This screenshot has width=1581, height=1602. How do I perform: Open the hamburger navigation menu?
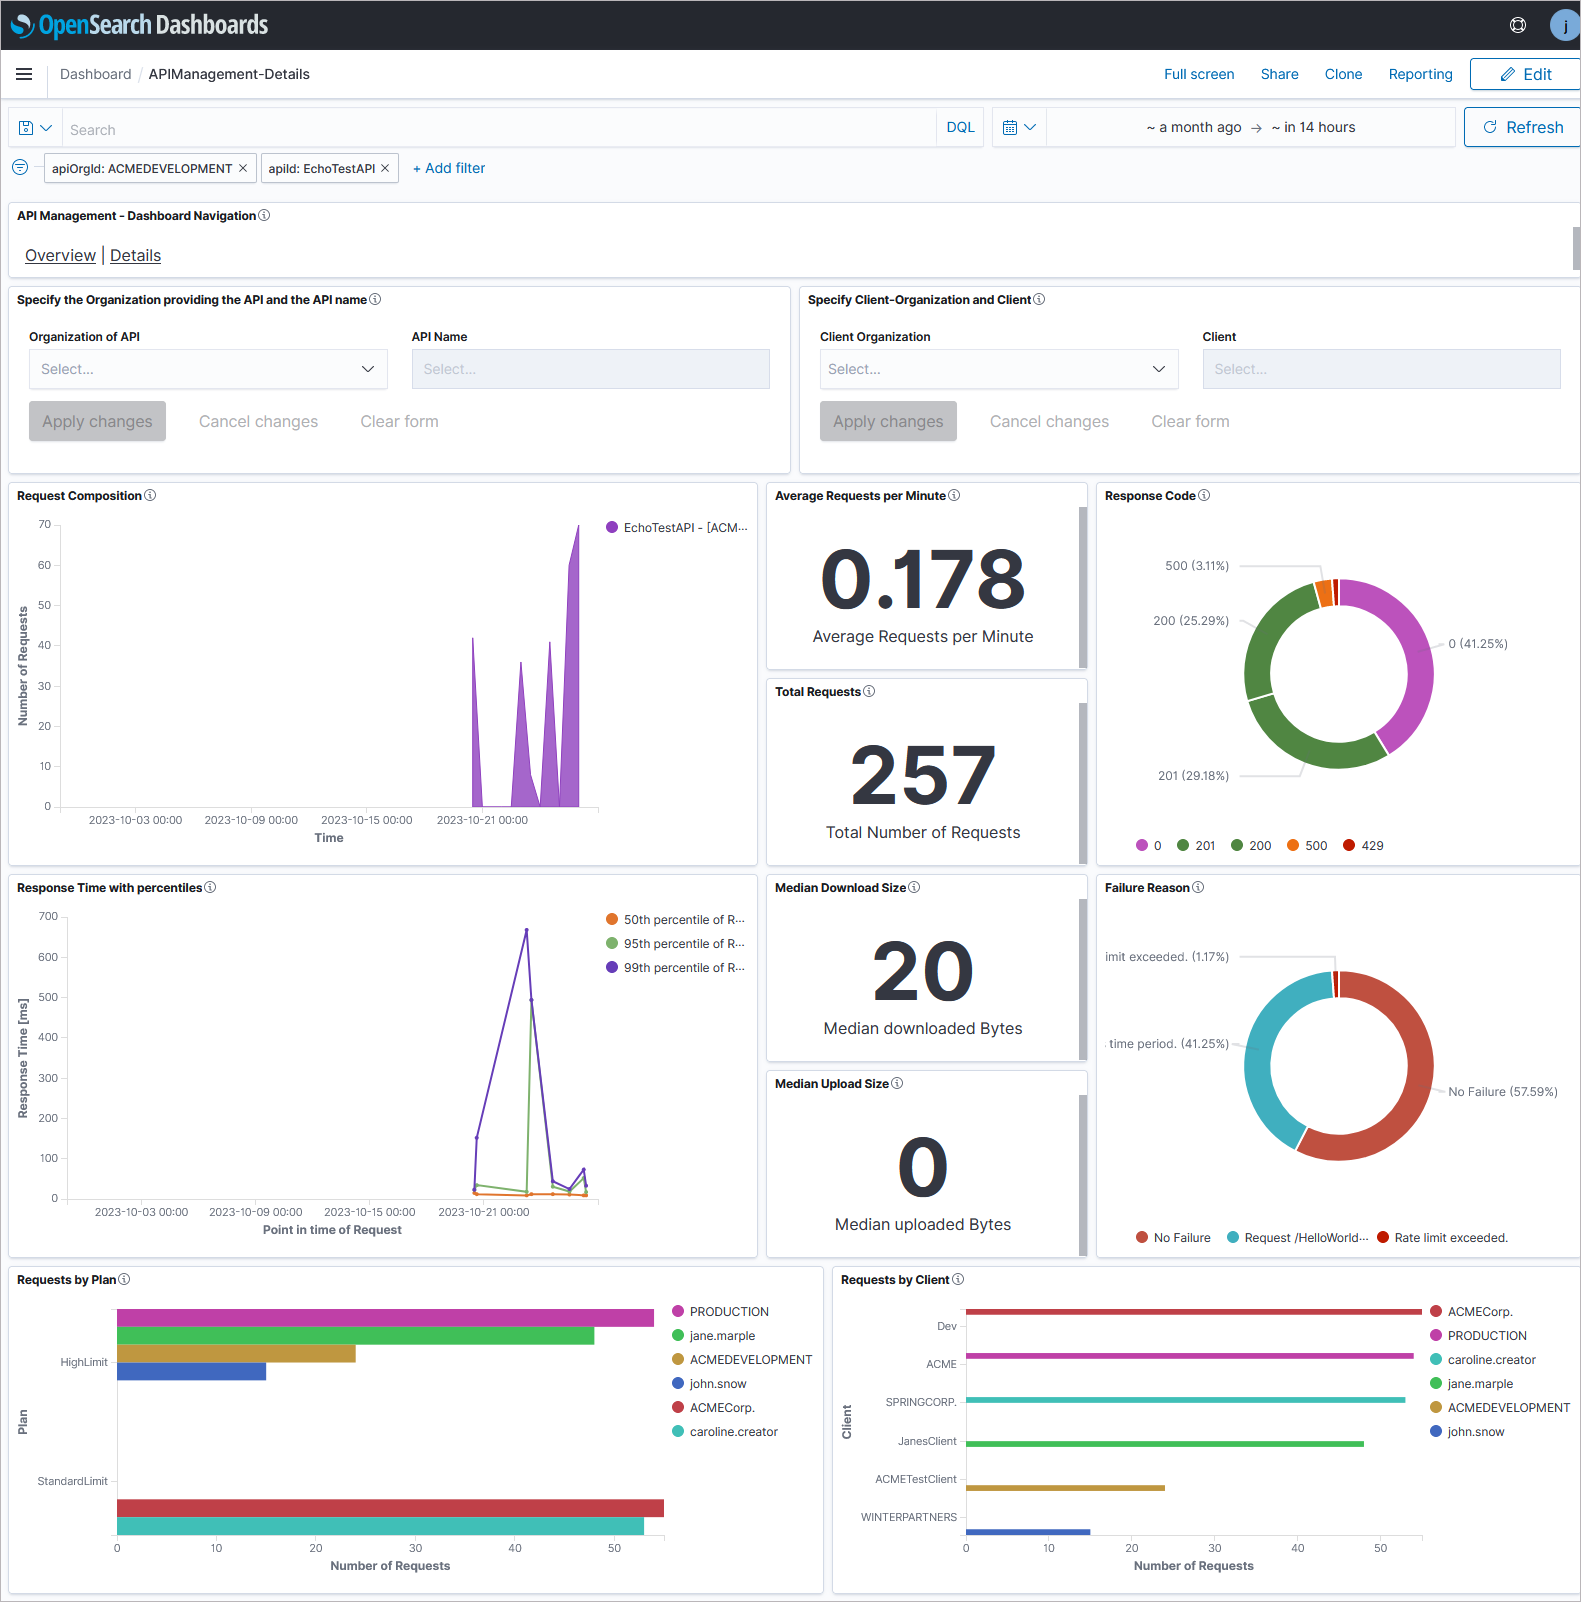24,74
